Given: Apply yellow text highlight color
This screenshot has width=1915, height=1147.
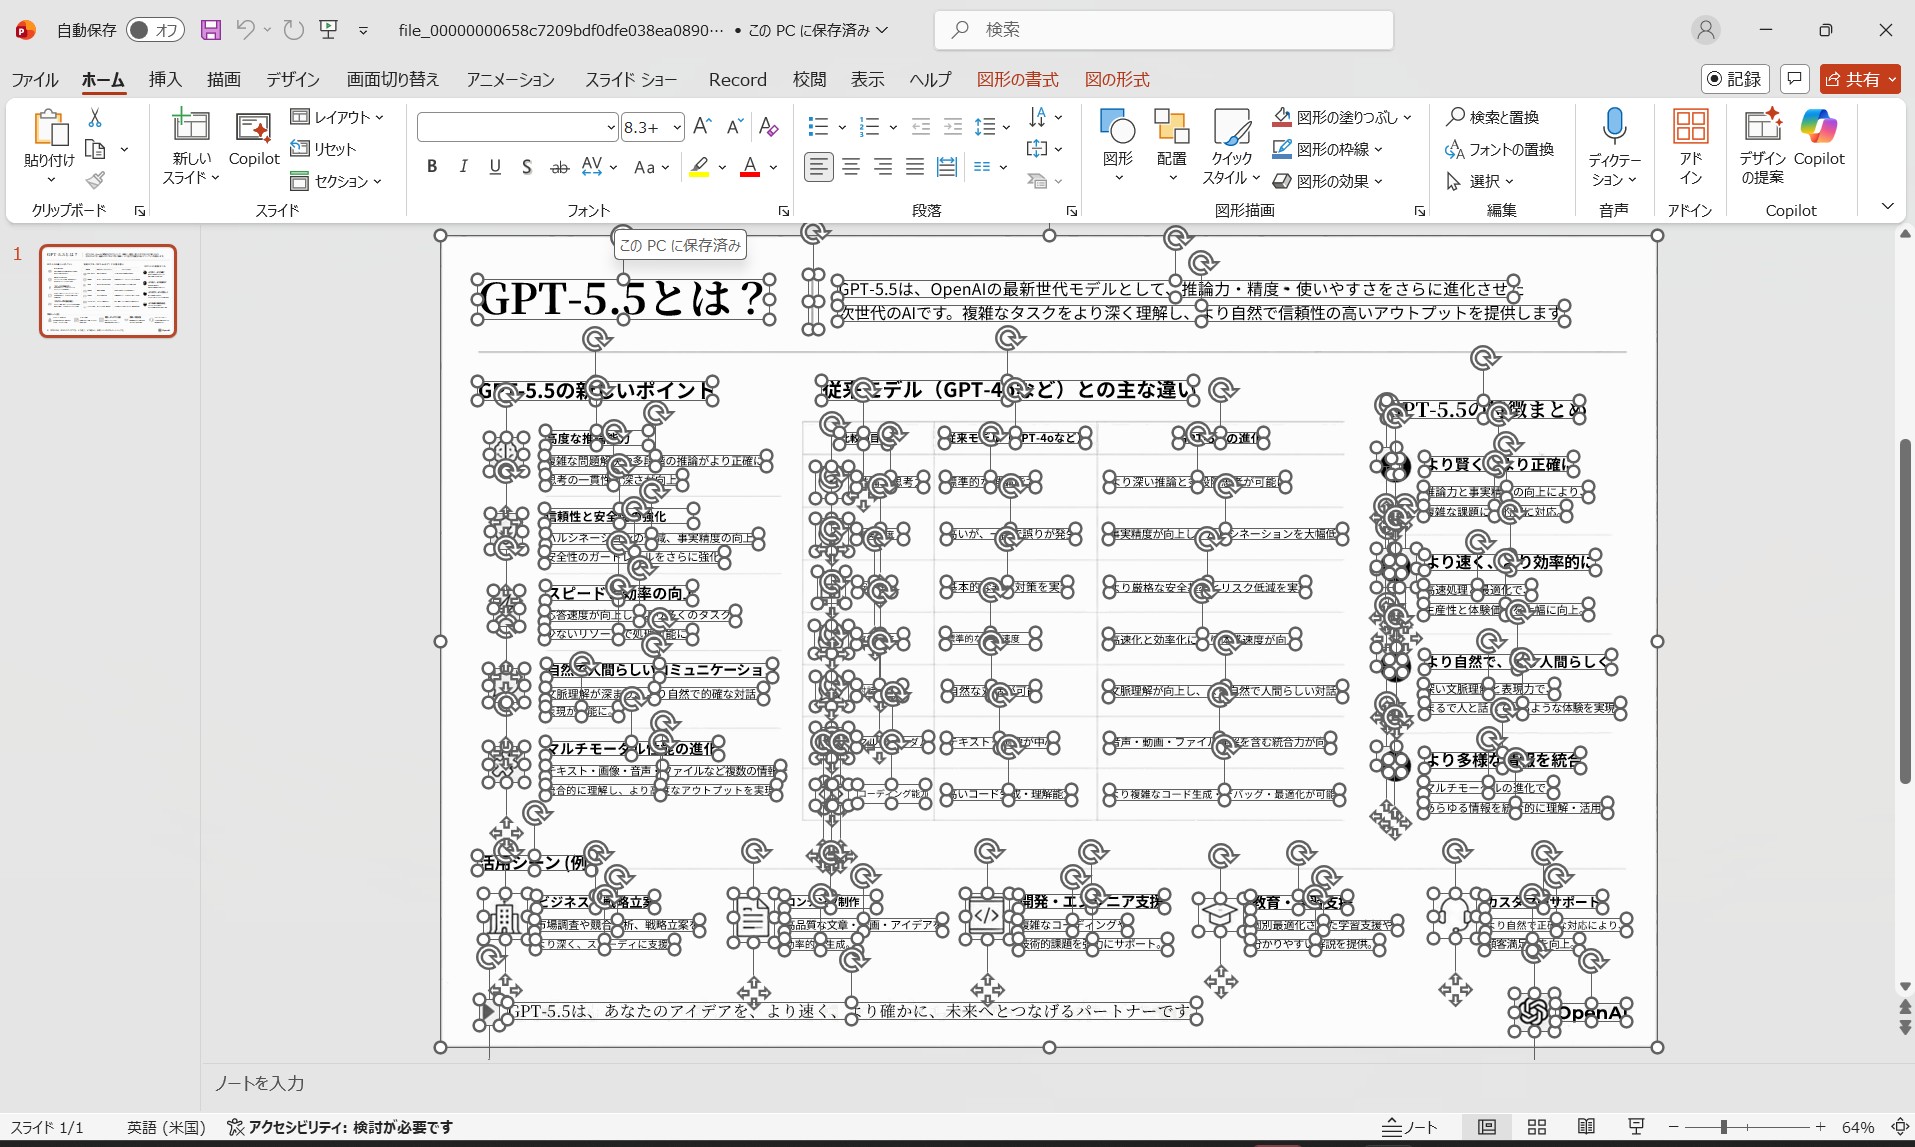Looking at the screenshot, I should (699, 167).
